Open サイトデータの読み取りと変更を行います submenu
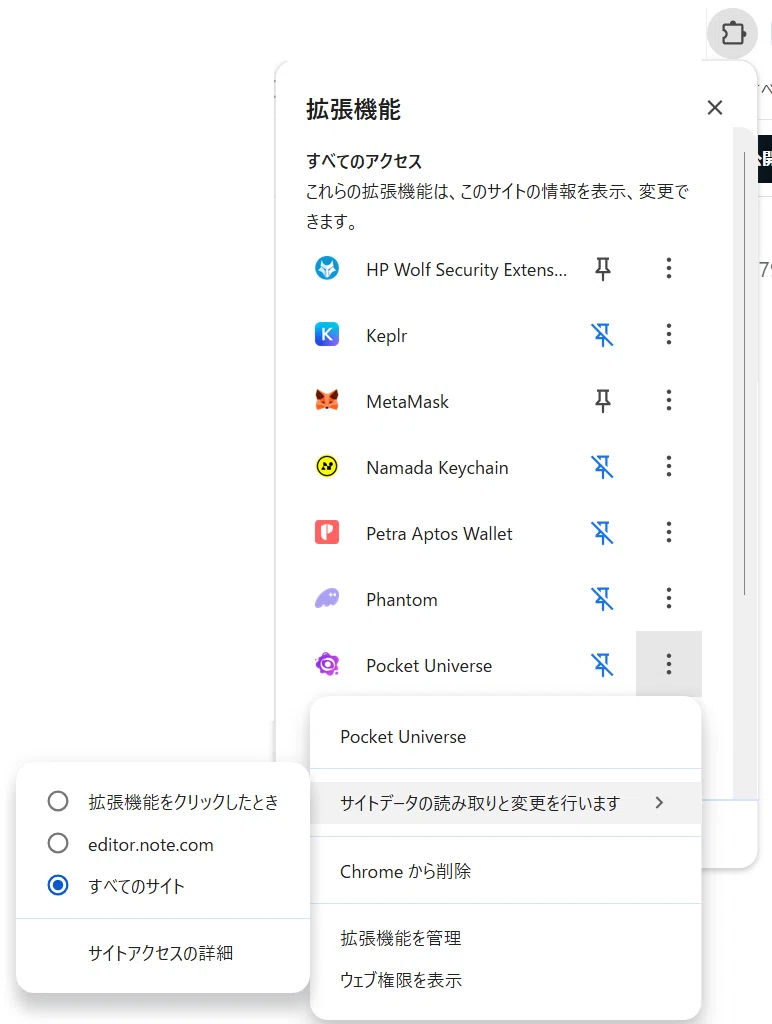 pyautogui.click(x=506, y=803)
